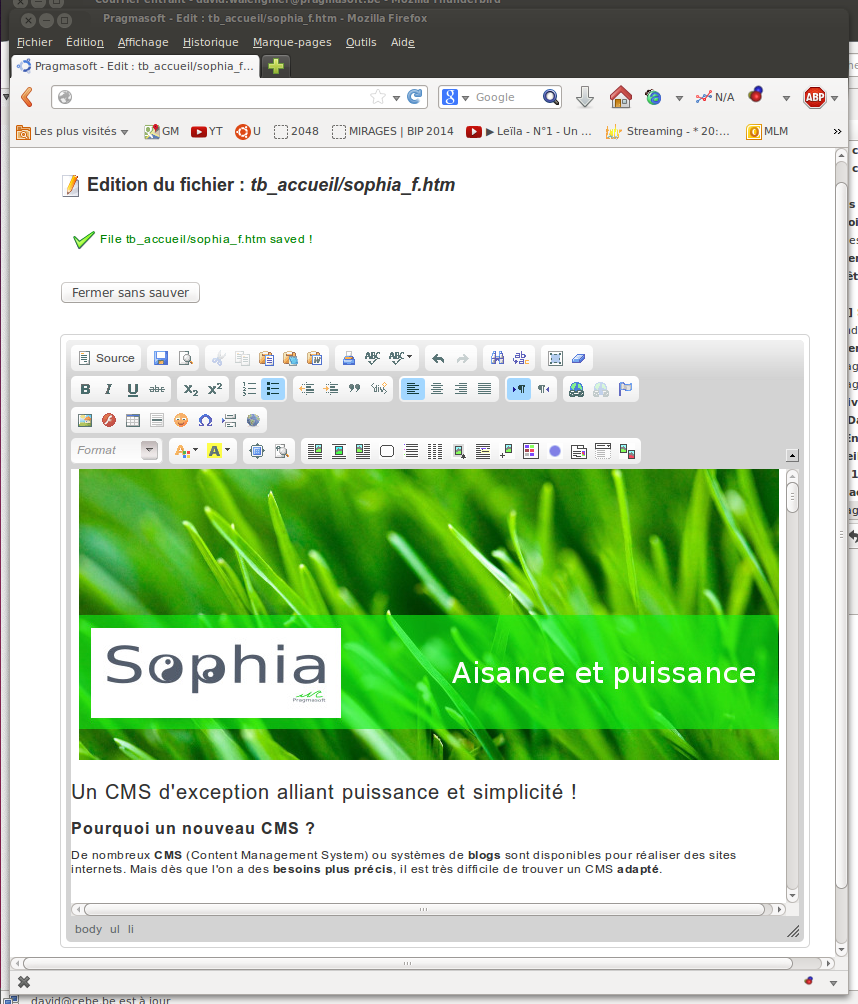Expand the Les plus visités bookmarks folder
This screenshot has height=1004, width=858.
72,131
